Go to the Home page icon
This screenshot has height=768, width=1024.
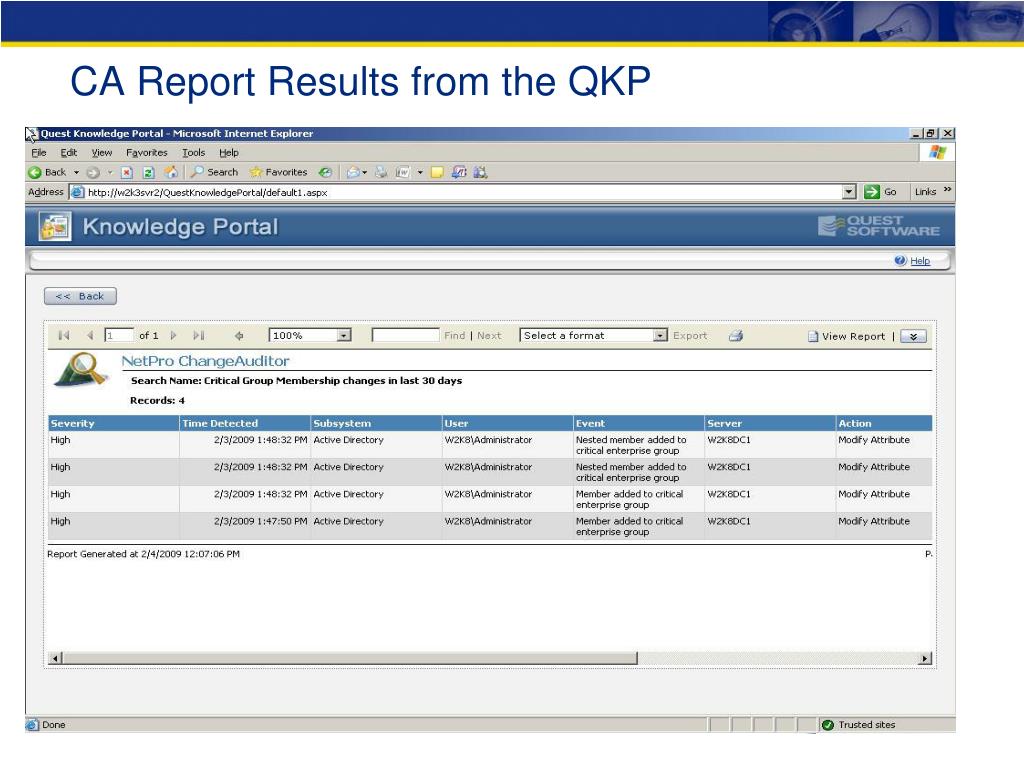click(x=171, y=172)
